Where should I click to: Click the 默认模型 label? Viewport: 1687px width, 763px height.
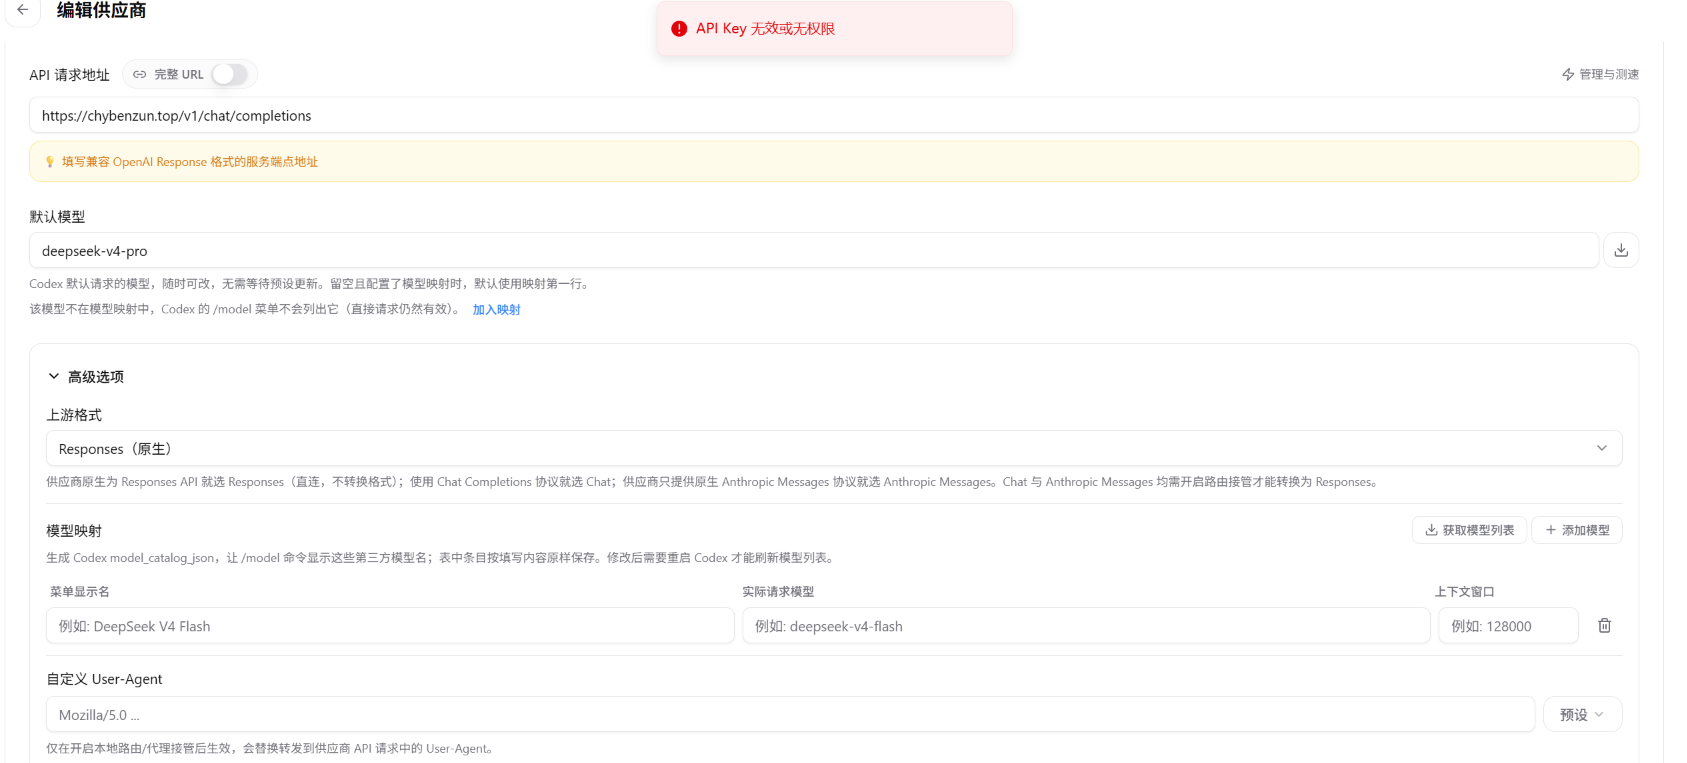coord(57,217)
